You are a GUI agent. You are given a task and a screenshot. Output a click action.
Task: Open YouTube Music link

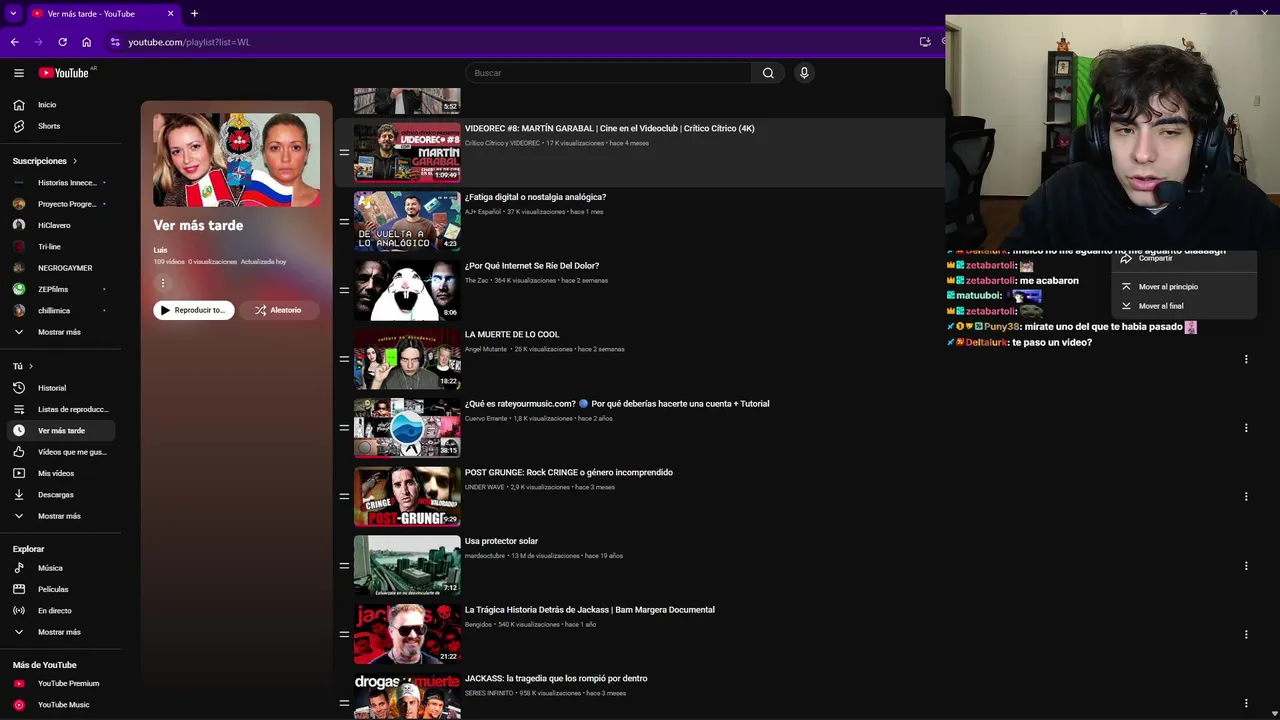(x=61, y=705)
